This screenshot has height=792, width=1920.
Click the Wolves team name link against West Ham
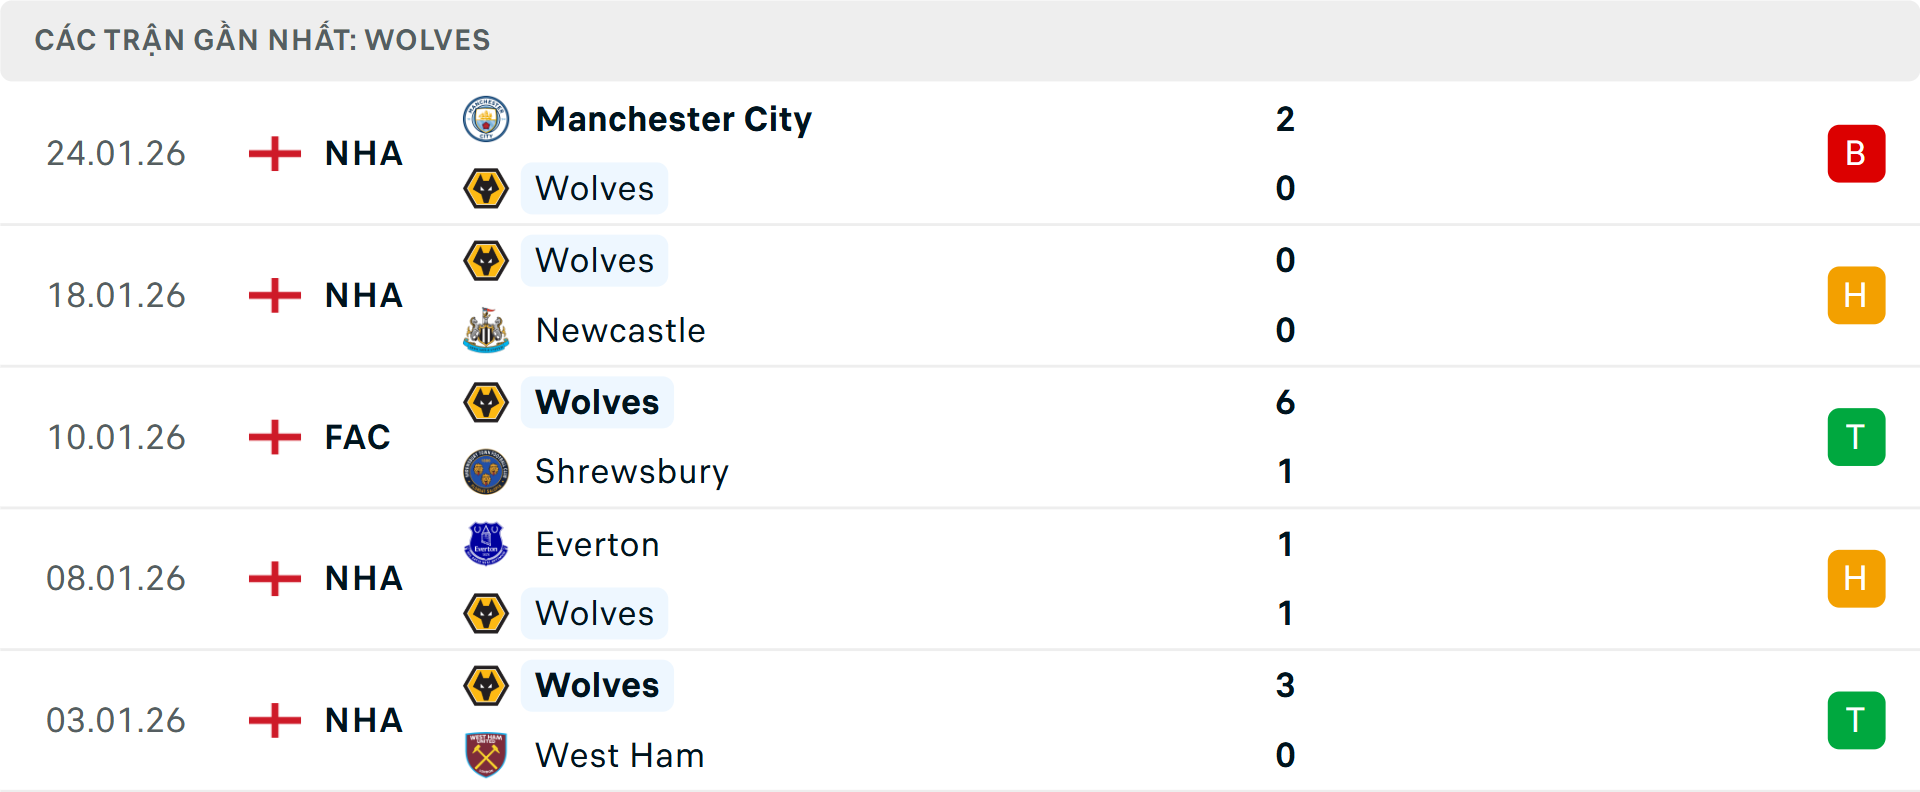[x=596, y=686]
